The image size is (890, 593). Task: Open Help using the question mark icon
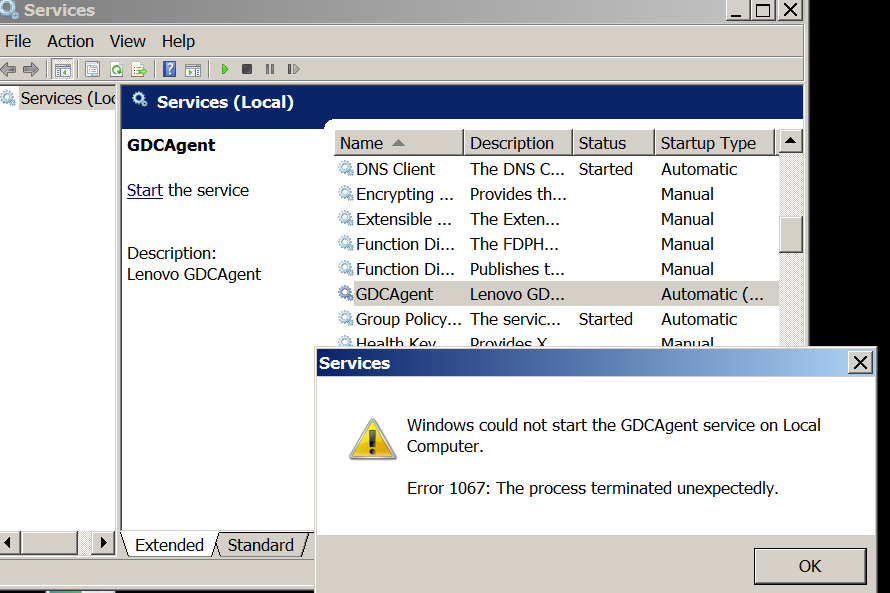(x=170, y=69)
